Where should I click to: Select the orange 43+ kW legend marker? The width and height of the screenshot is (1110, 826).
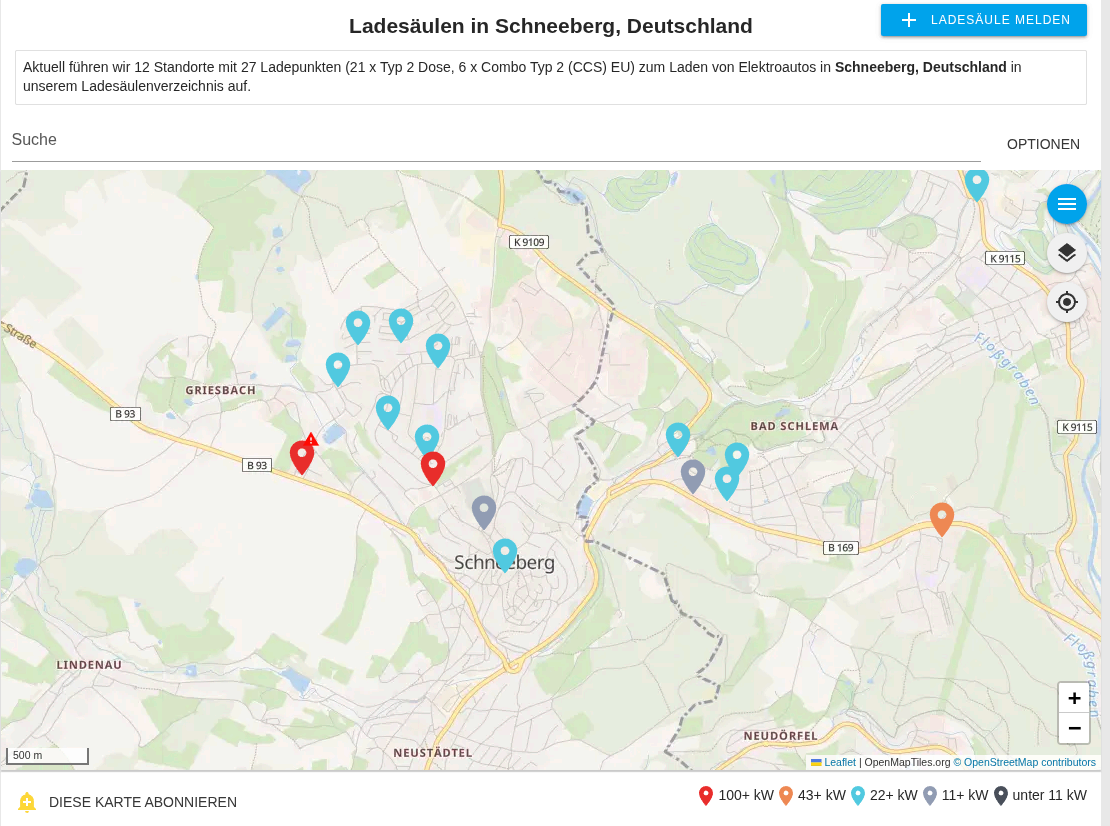tap(788, 795)
